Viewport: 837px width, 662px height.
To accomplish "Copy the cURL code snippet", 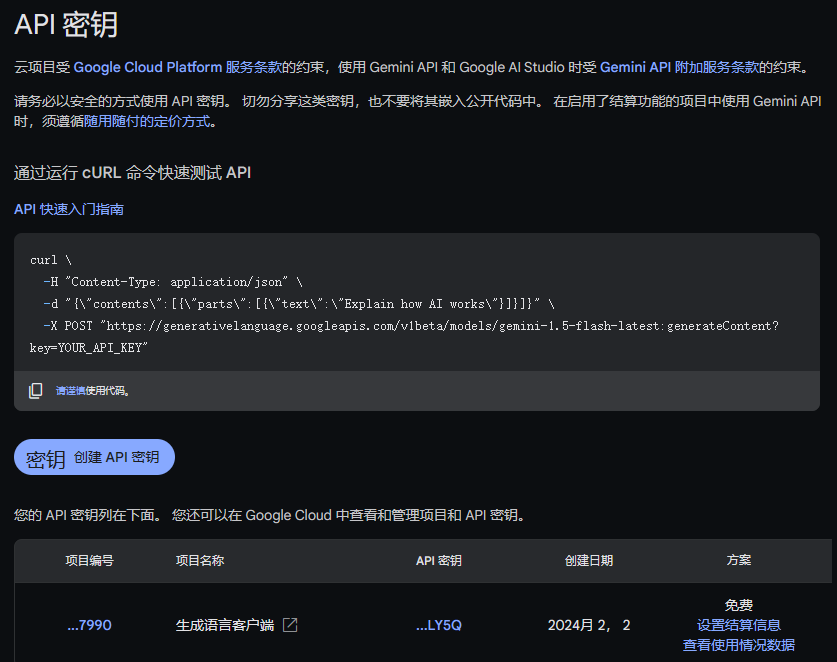I will [36, 391].
